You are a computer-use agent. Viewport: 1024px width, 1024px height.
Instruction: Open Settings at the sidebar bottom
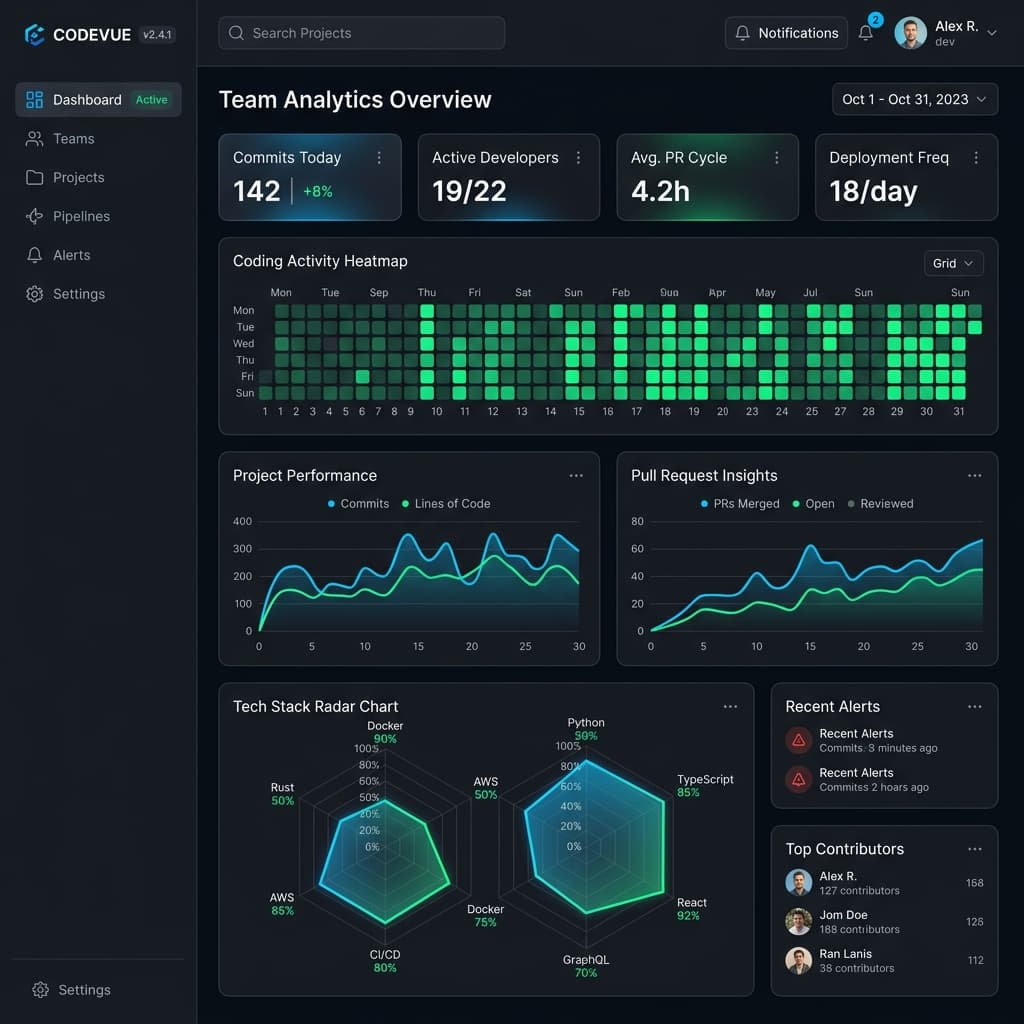(72, 989)
